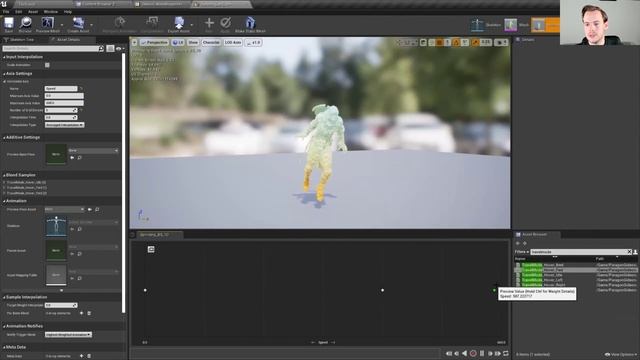Open the Asset menu
Viewport: 640px width, 360px height.
pos(33,12)
